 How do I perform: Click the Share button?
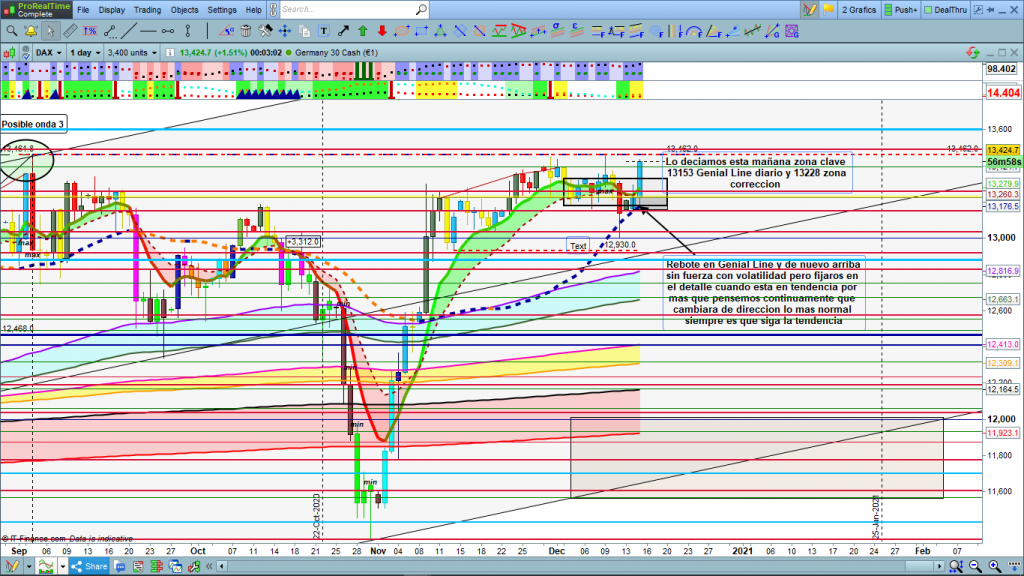point(90,566)
